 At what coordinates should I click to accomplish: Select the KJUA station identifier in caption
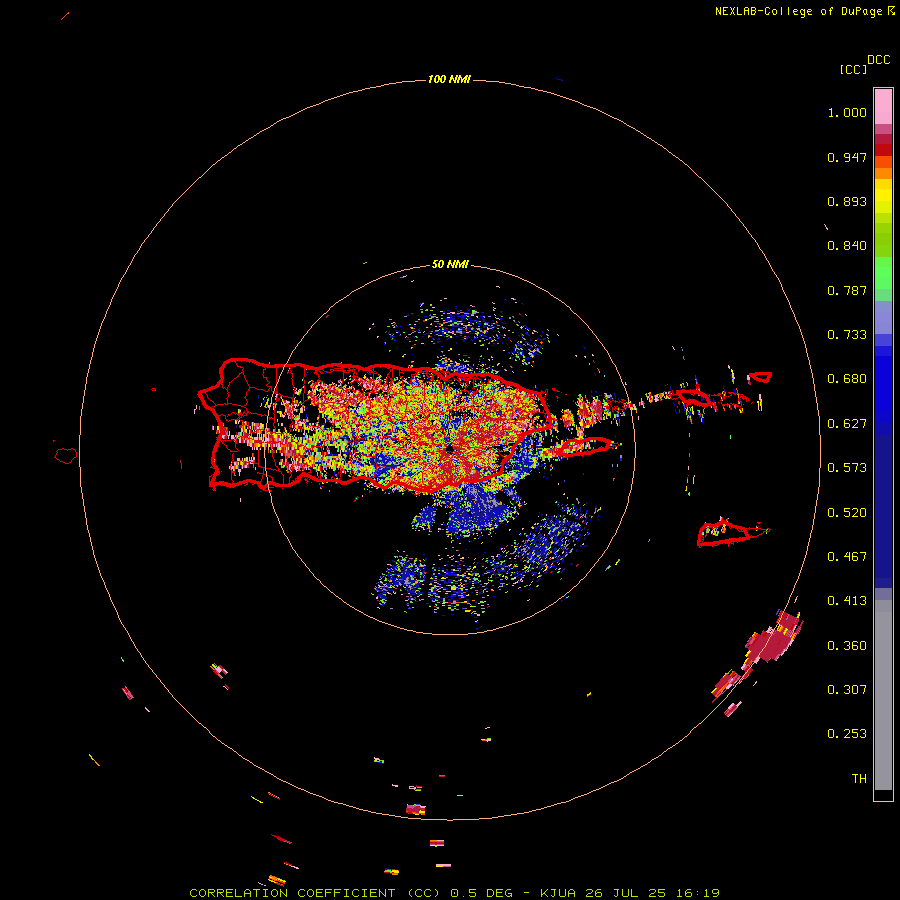557,893
